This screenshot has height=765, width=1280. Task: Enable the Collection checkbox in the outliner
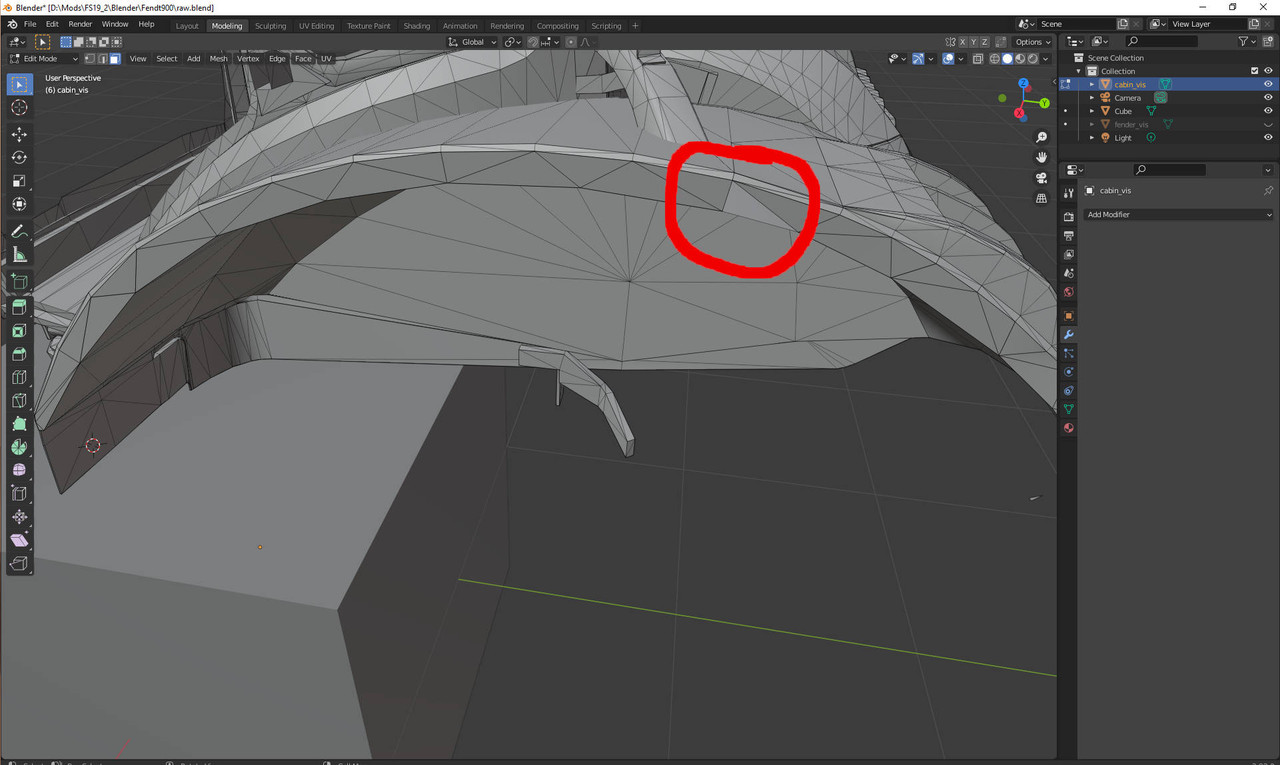[x=1255, y=70]
